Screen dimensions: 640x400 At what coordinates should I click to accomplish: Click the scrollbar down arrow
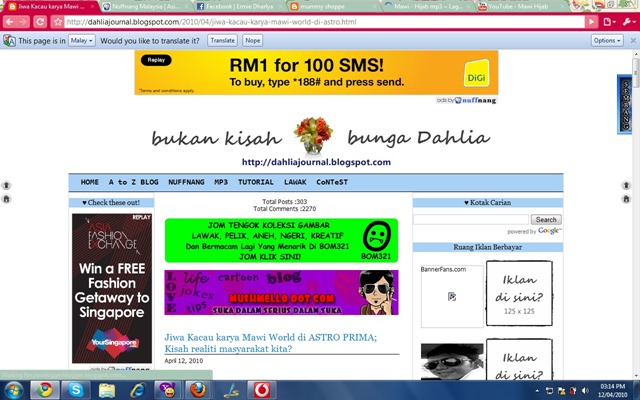click(636, 376)
